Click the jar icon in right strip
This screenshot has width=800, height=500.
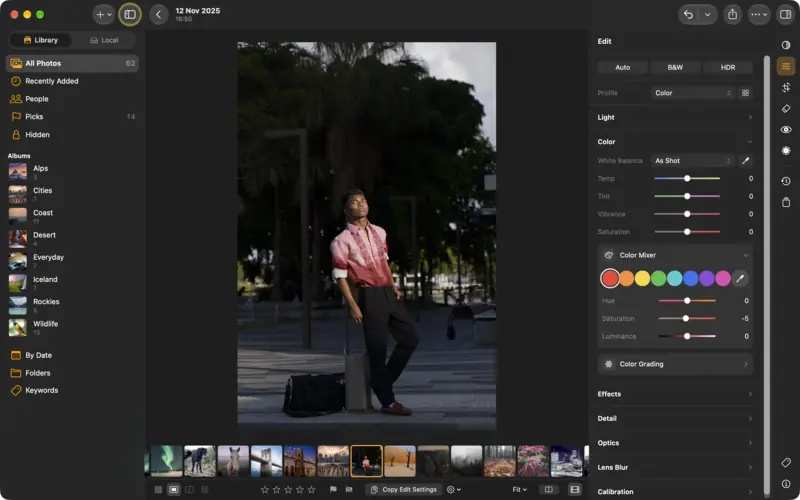tap(786, 202)
